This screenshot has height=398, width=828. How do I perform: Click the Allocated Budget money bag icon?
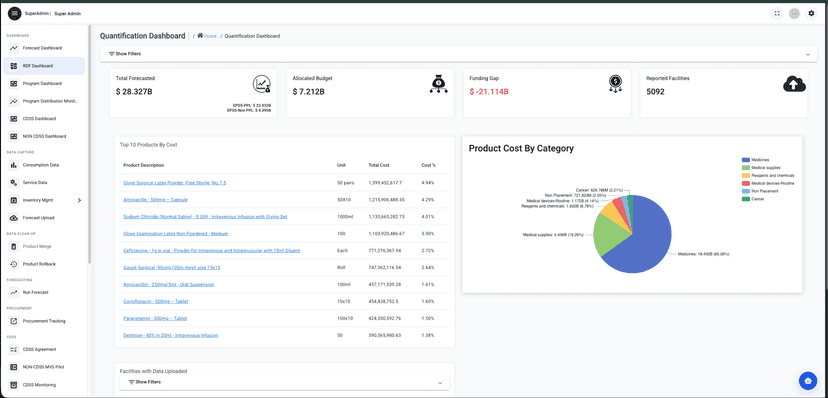coord(439,83)
